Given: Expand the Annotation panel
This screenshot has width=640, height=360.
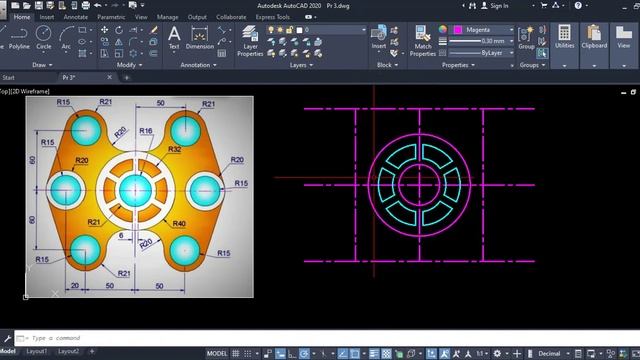Looking at the screenshot, I should point(198,65).
